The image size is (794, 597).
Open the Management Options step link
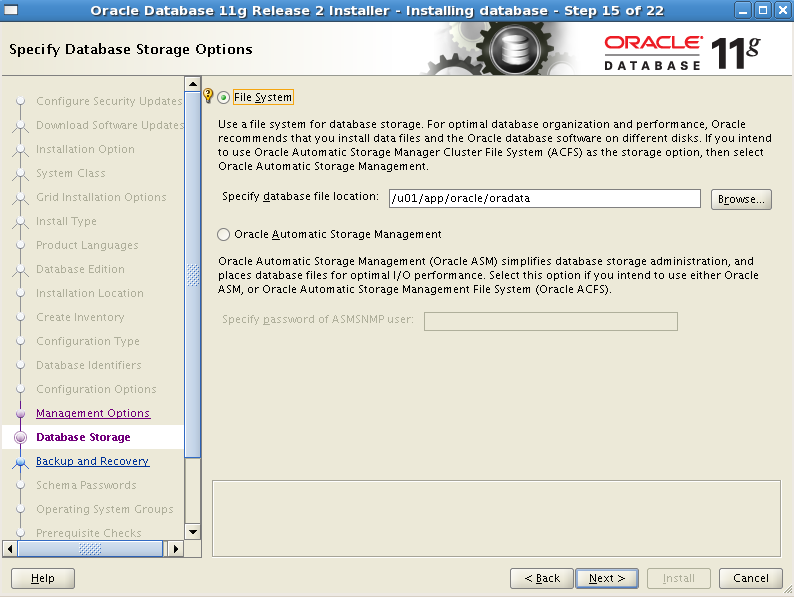93,413
